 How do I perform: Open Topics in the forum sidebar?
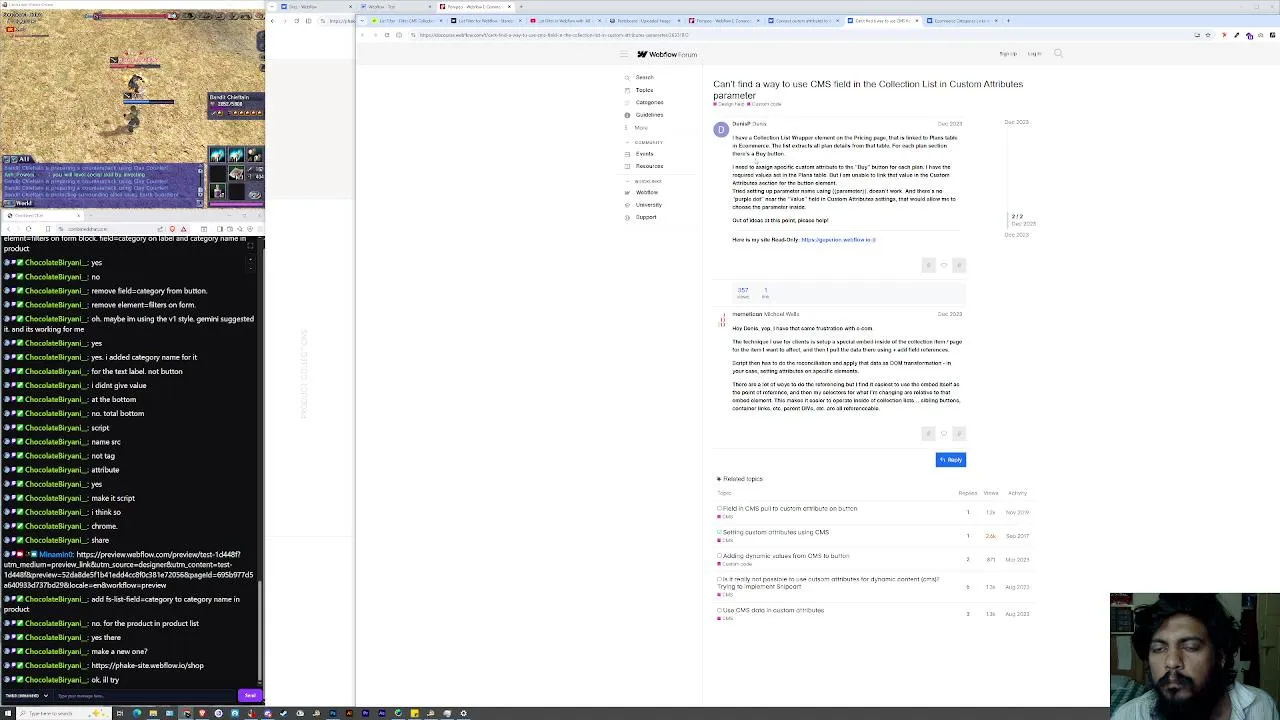(x=644, y=90)
